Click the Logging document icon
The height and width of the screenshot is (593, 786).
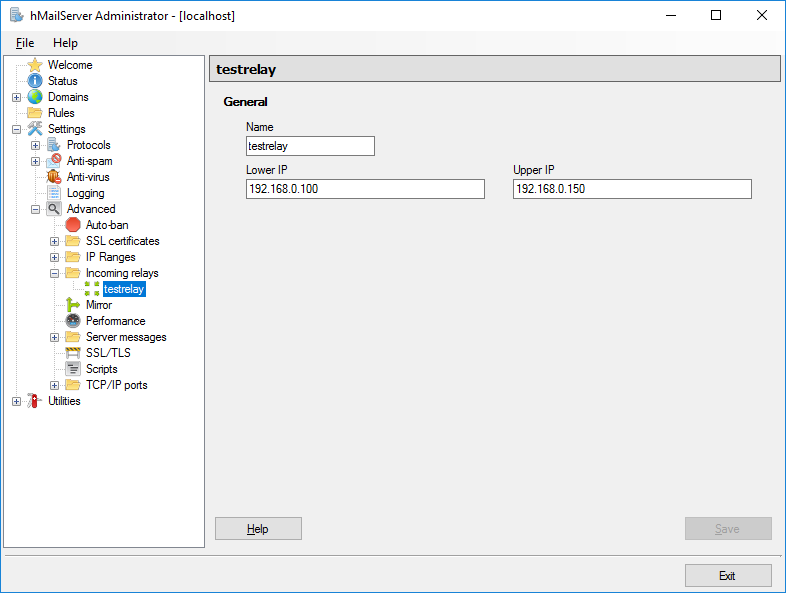tap(54, 193)
